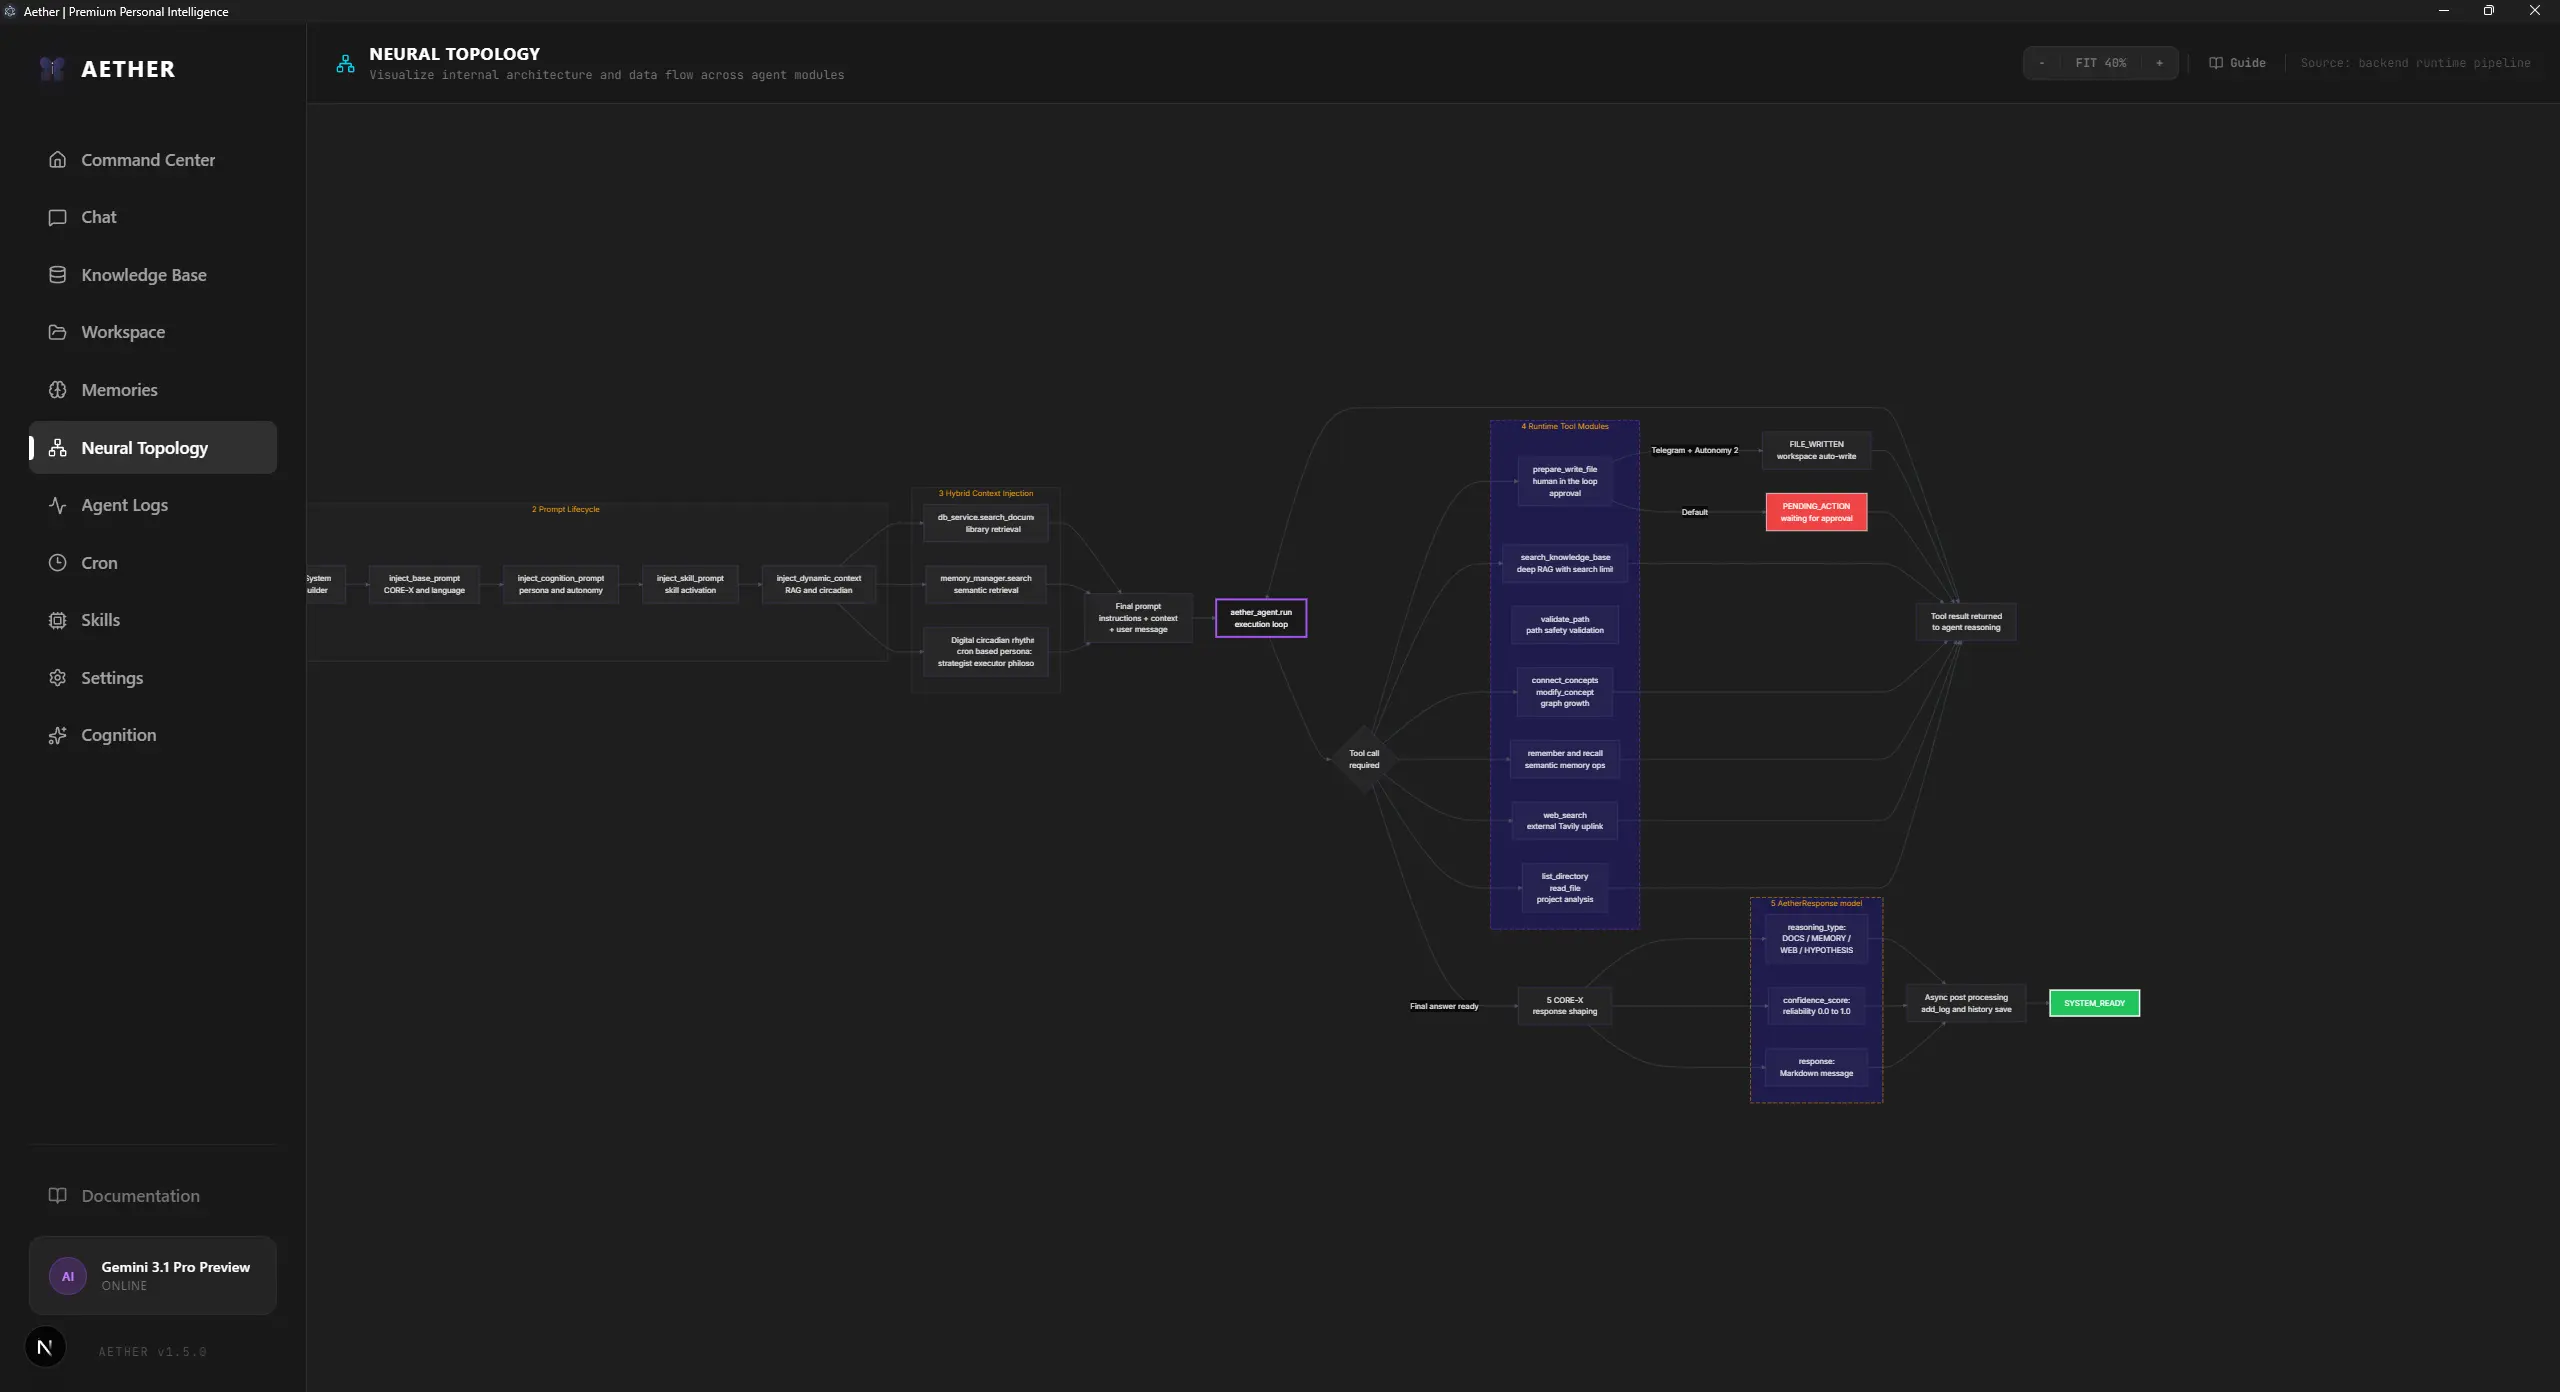
Task: Select the list_directory read_file node
Action: (1564, 888)
